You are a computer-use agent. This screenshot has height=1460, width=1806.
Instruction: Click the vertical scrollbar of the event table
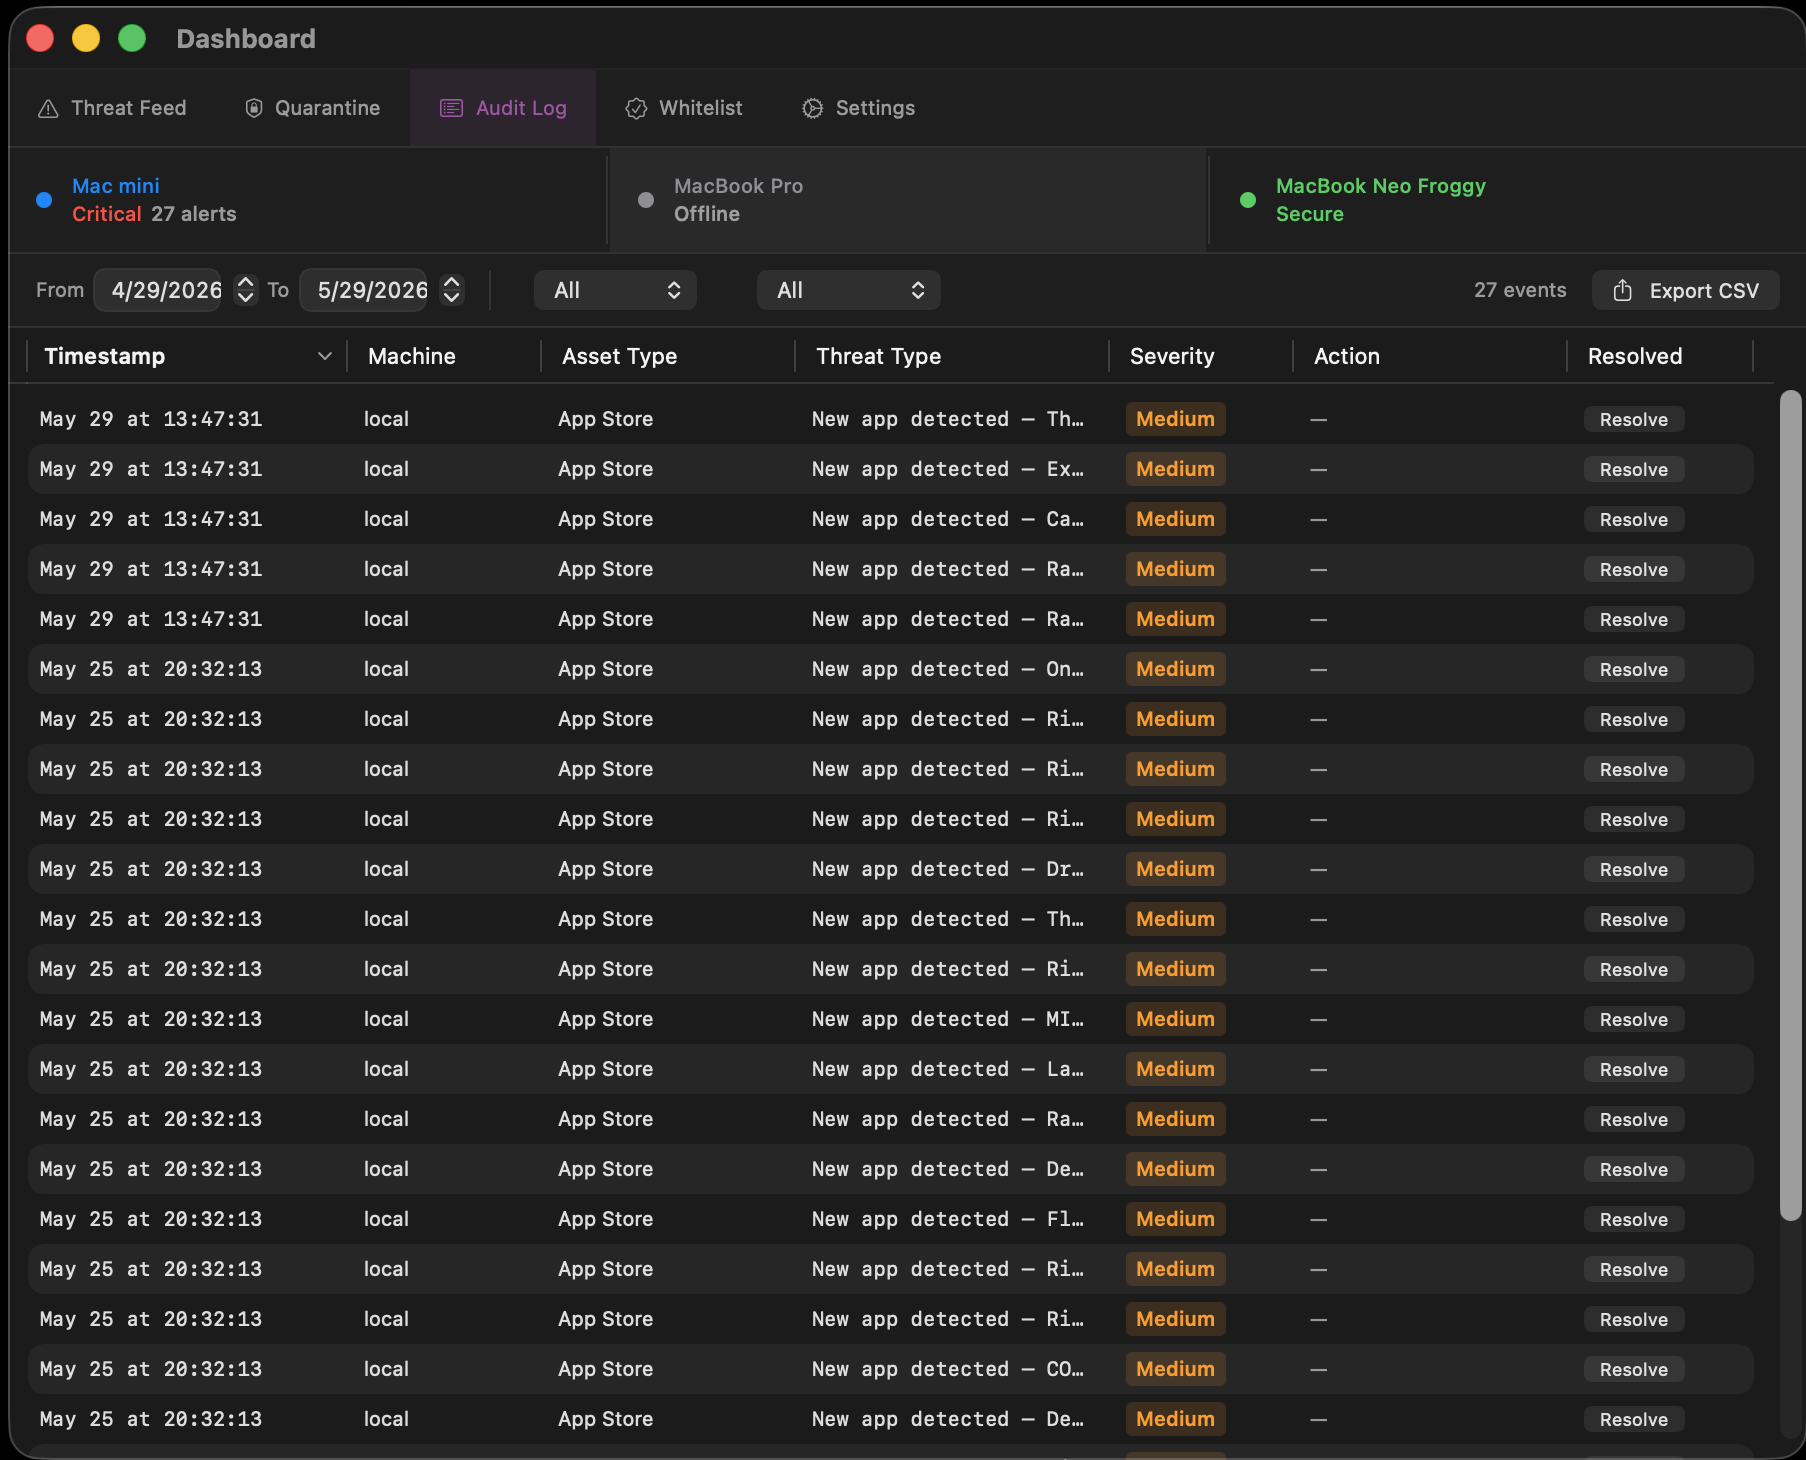1791,805
